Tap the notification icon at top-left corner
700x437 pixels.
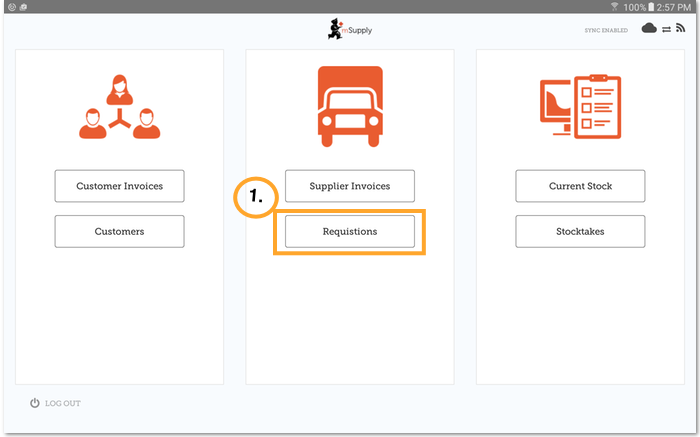8,6
